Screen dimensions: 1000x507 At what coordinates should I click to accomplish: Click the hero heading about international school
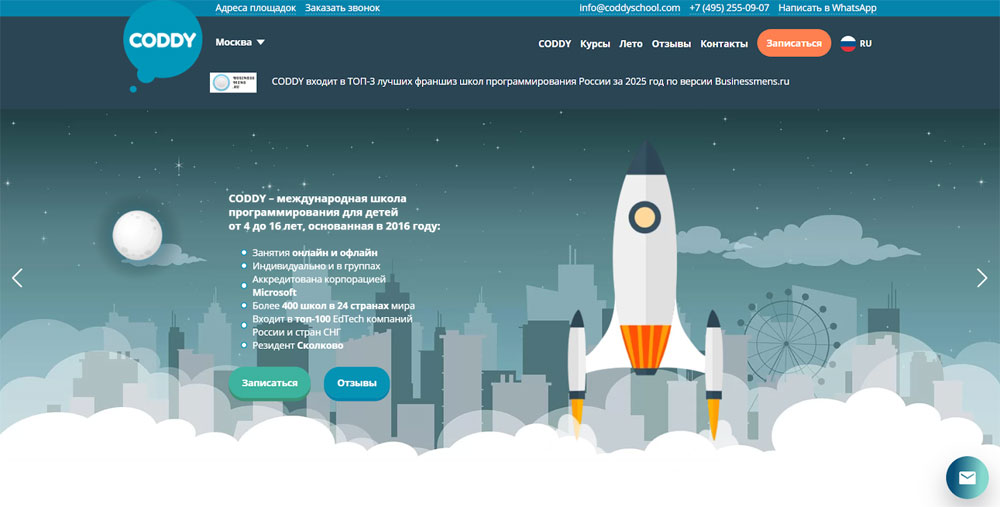click(x=334, y=212)
